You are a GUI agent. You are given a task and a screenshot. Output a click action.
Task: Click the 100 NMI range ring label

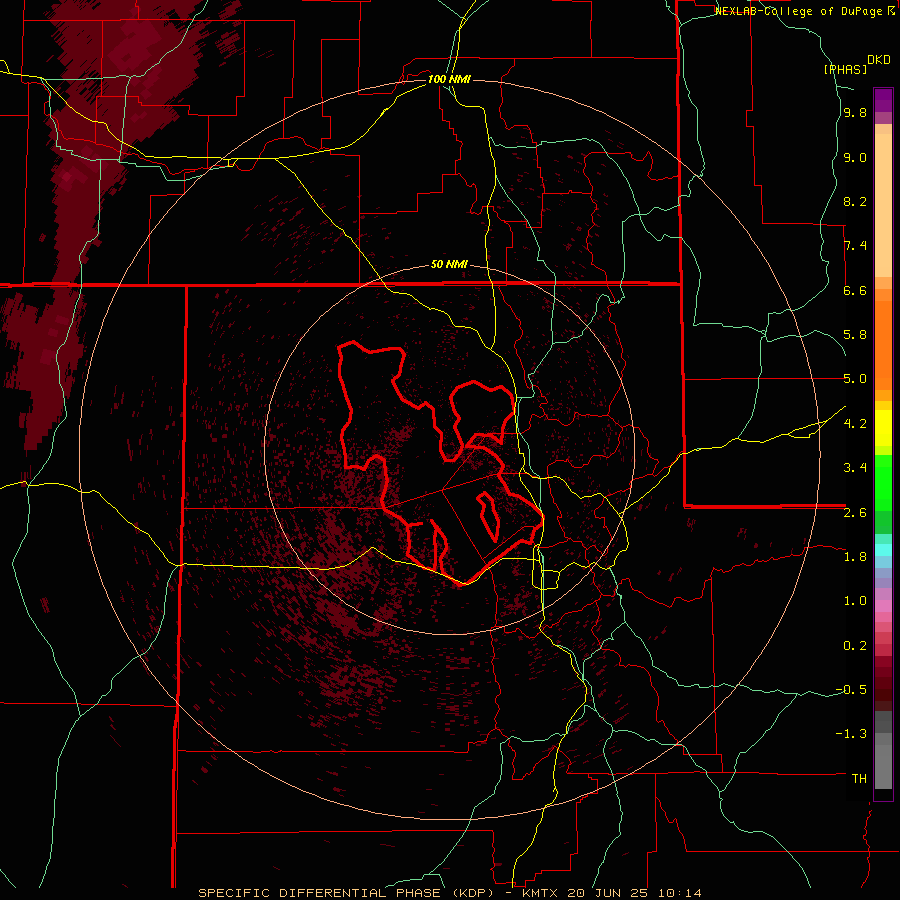[449, 79]
